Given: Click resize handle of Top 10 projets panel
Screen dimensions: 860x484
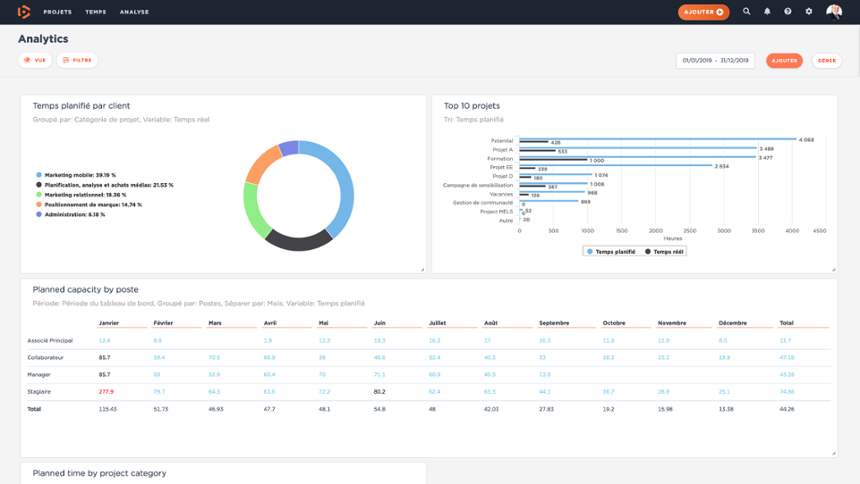Looking at the screenshot, I should click(833, 269).
